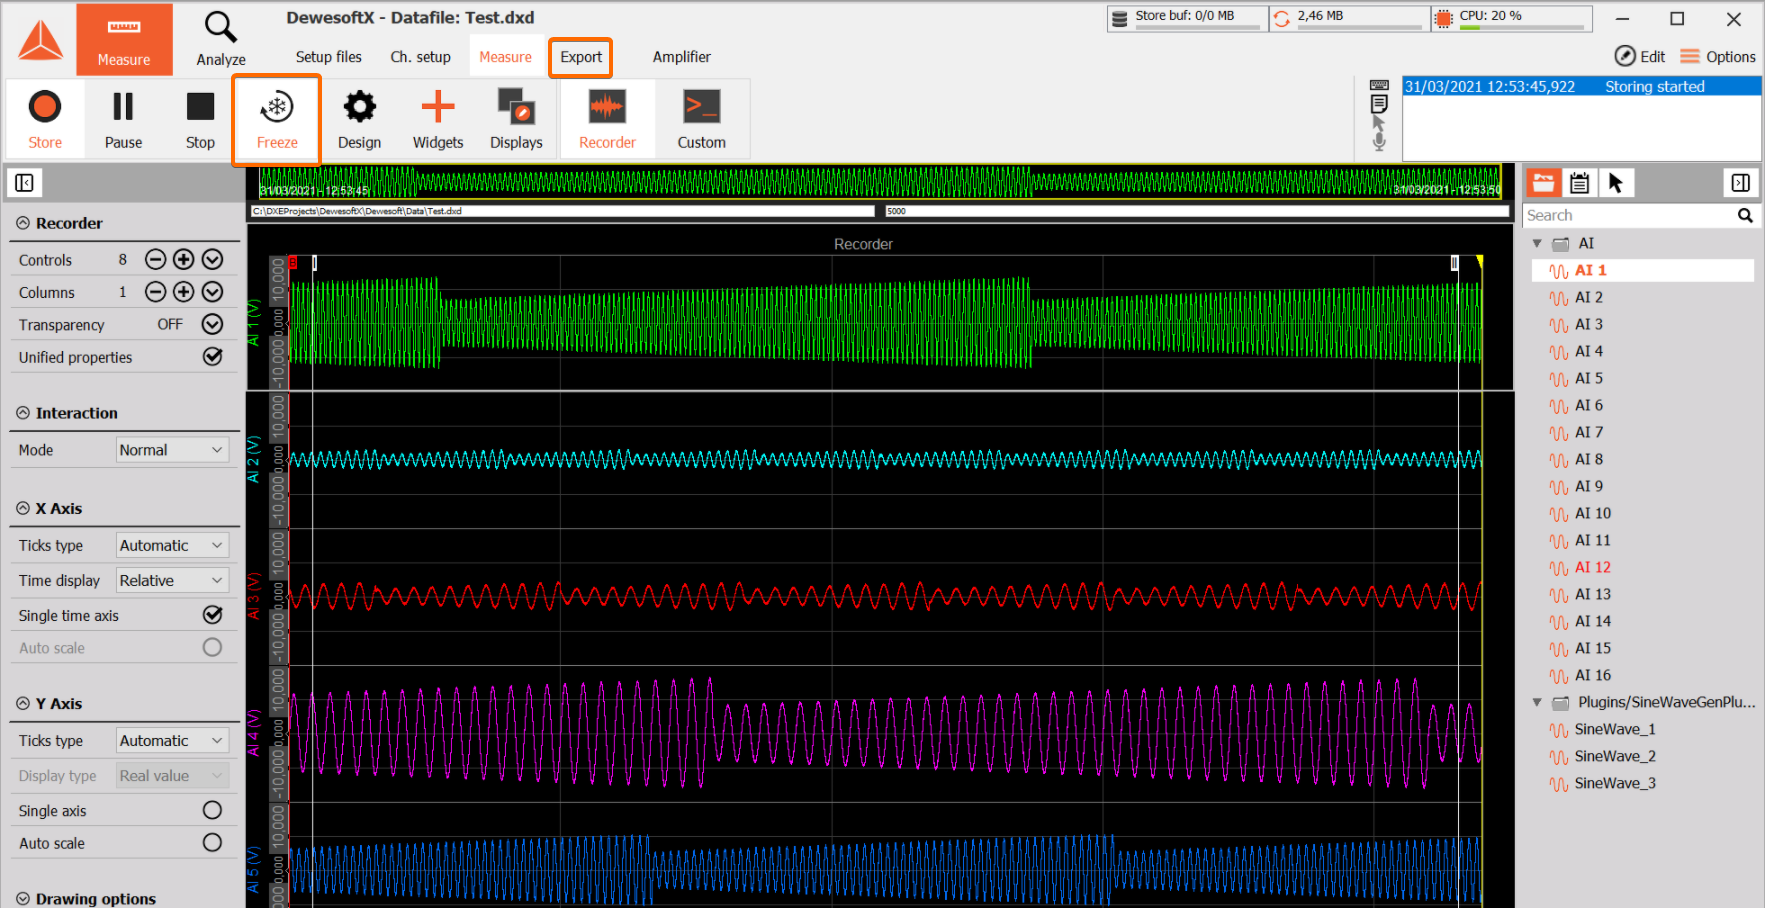Open the Displays icon
This screenshot has height=908, width=1765.
(x=516, y=119)
